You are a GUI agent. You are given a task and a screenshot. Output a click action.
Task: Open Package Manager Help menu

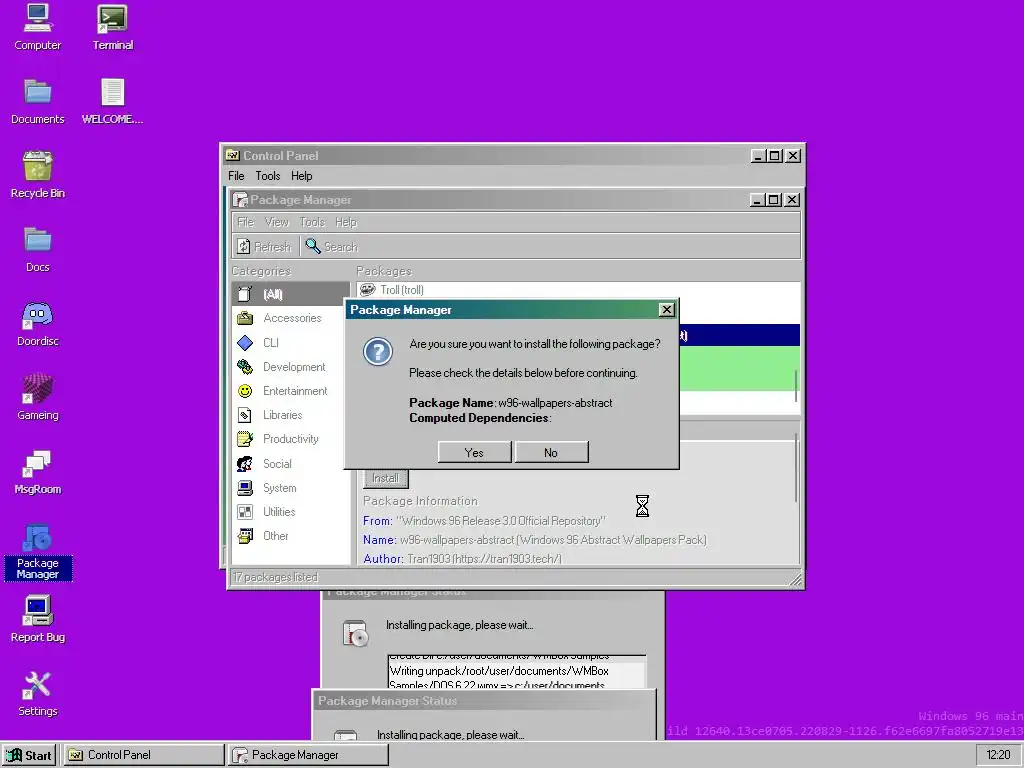[346, 222]
